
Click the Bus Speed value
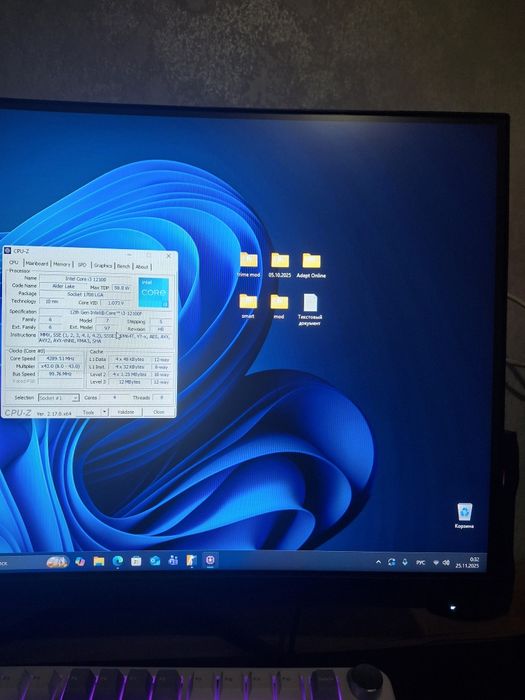(60, 374)
